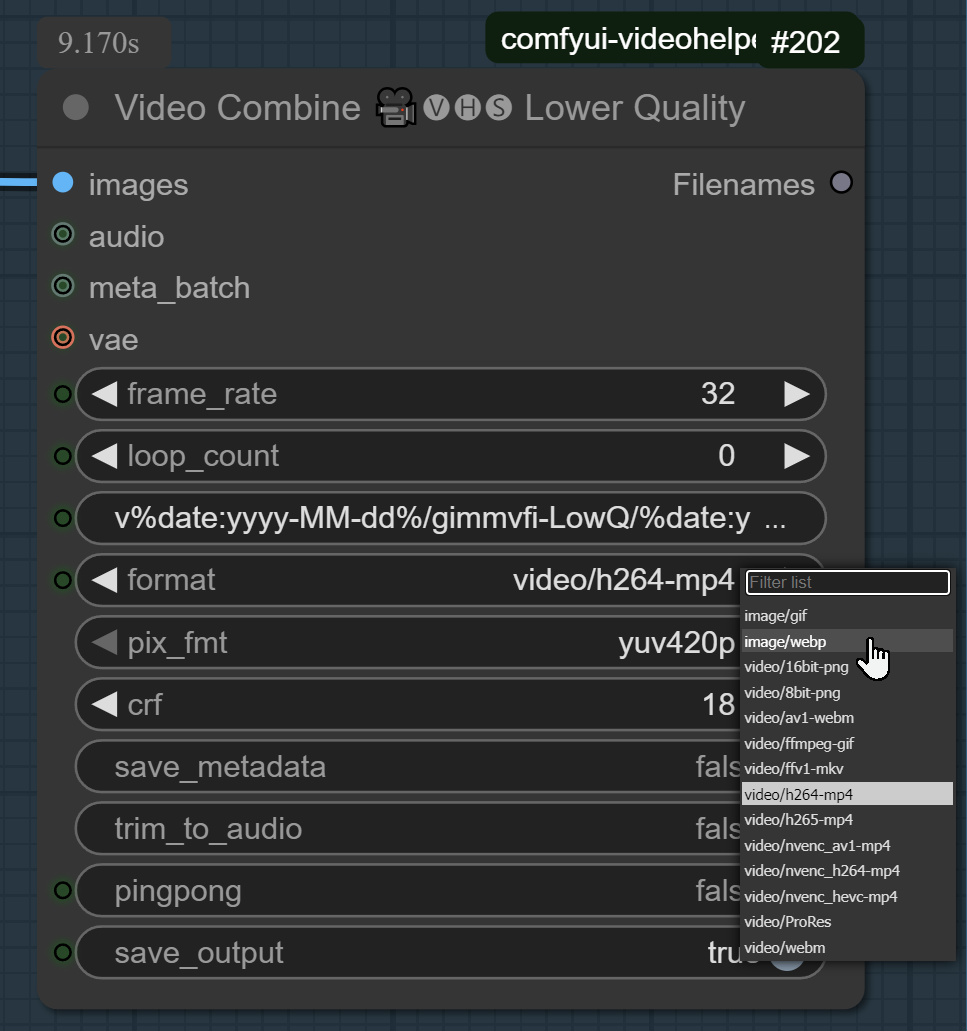Click the filename prefix text field

(x=450, y=518)
